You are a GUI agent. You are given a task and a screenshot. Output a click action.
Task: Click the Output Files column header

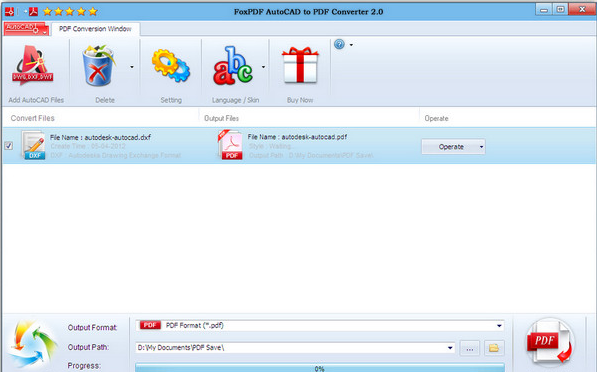[x=221, y=118]
